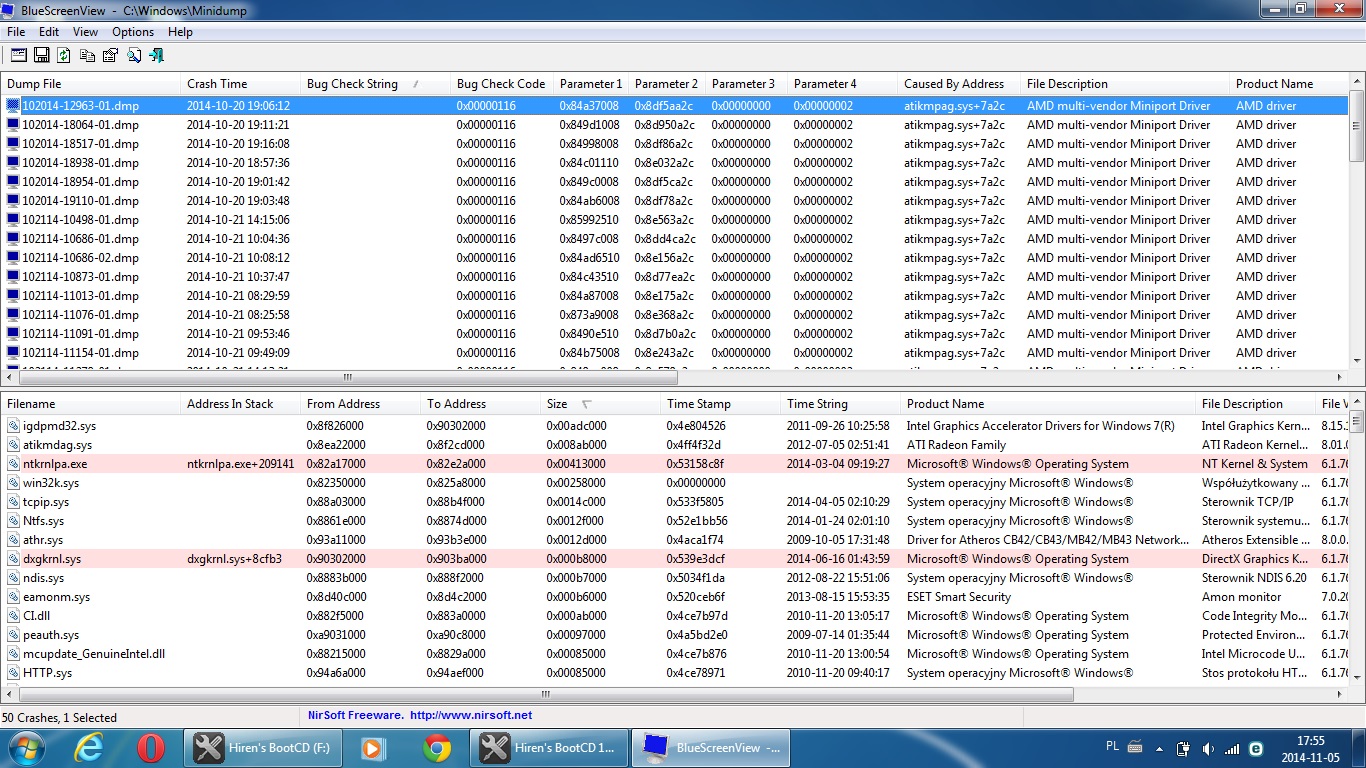The height and width of the screenshot is (768, 1366).
Task: Switch to Hiren's BootCD (F:) taskbar window
Action: point(263,748)
